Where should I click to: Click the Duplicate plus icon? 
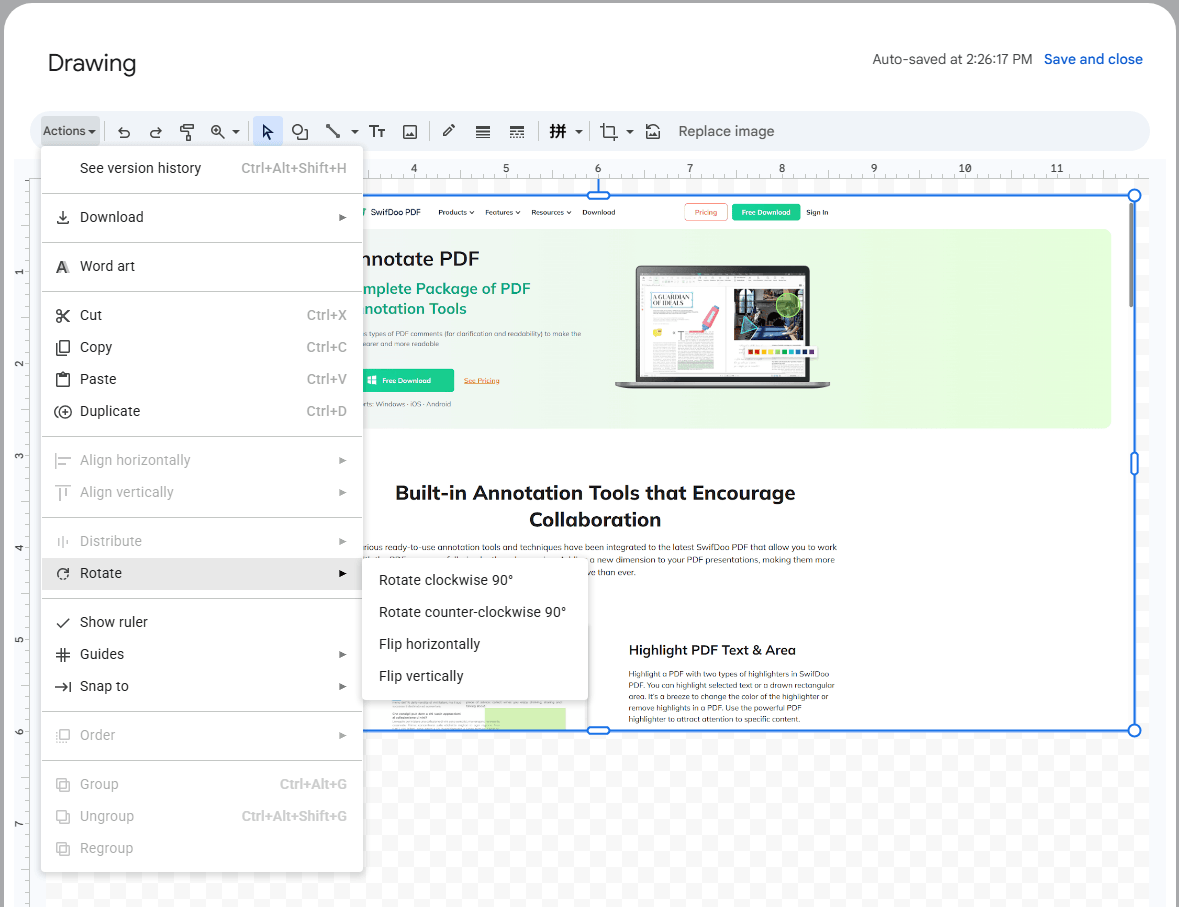coord(63,411)
